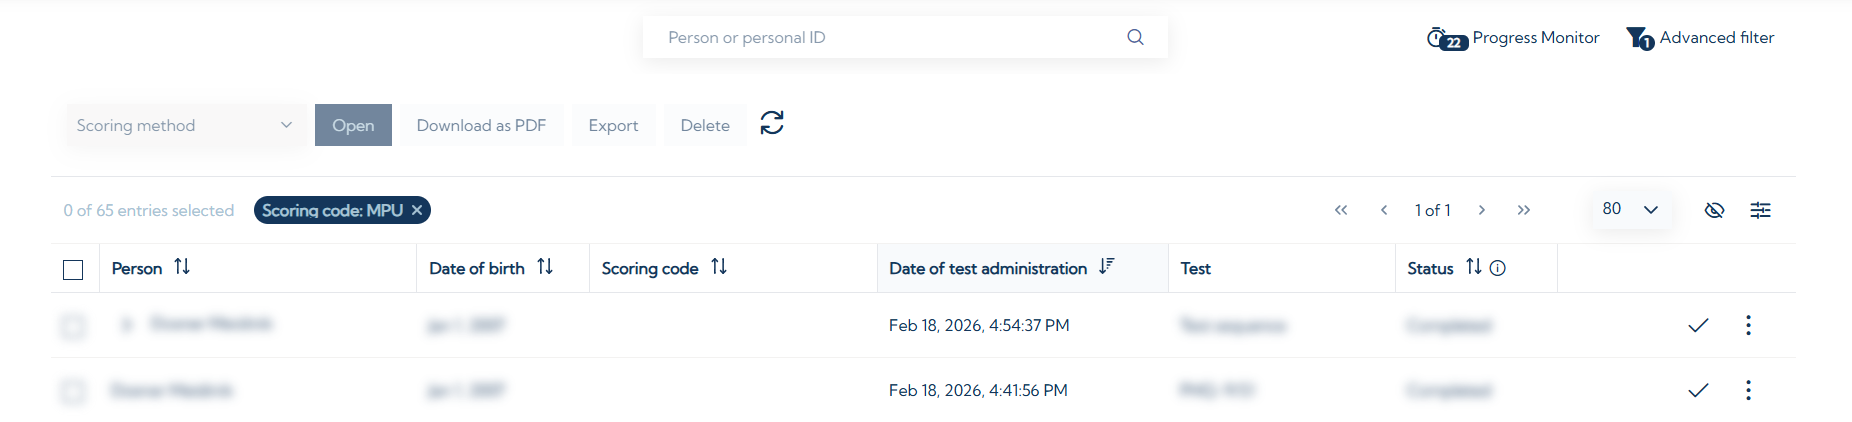Open three-dot menu for 4:54:37 PM row

[x=1748, y=325]
